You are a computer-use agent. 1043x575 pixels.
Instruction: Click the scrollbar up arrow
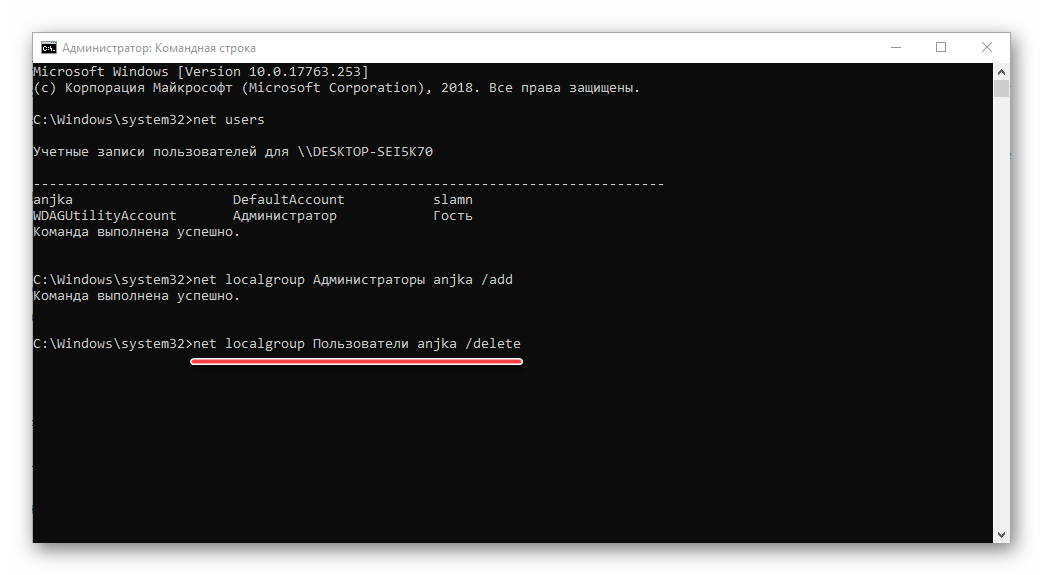click(x=1001, y=72)
